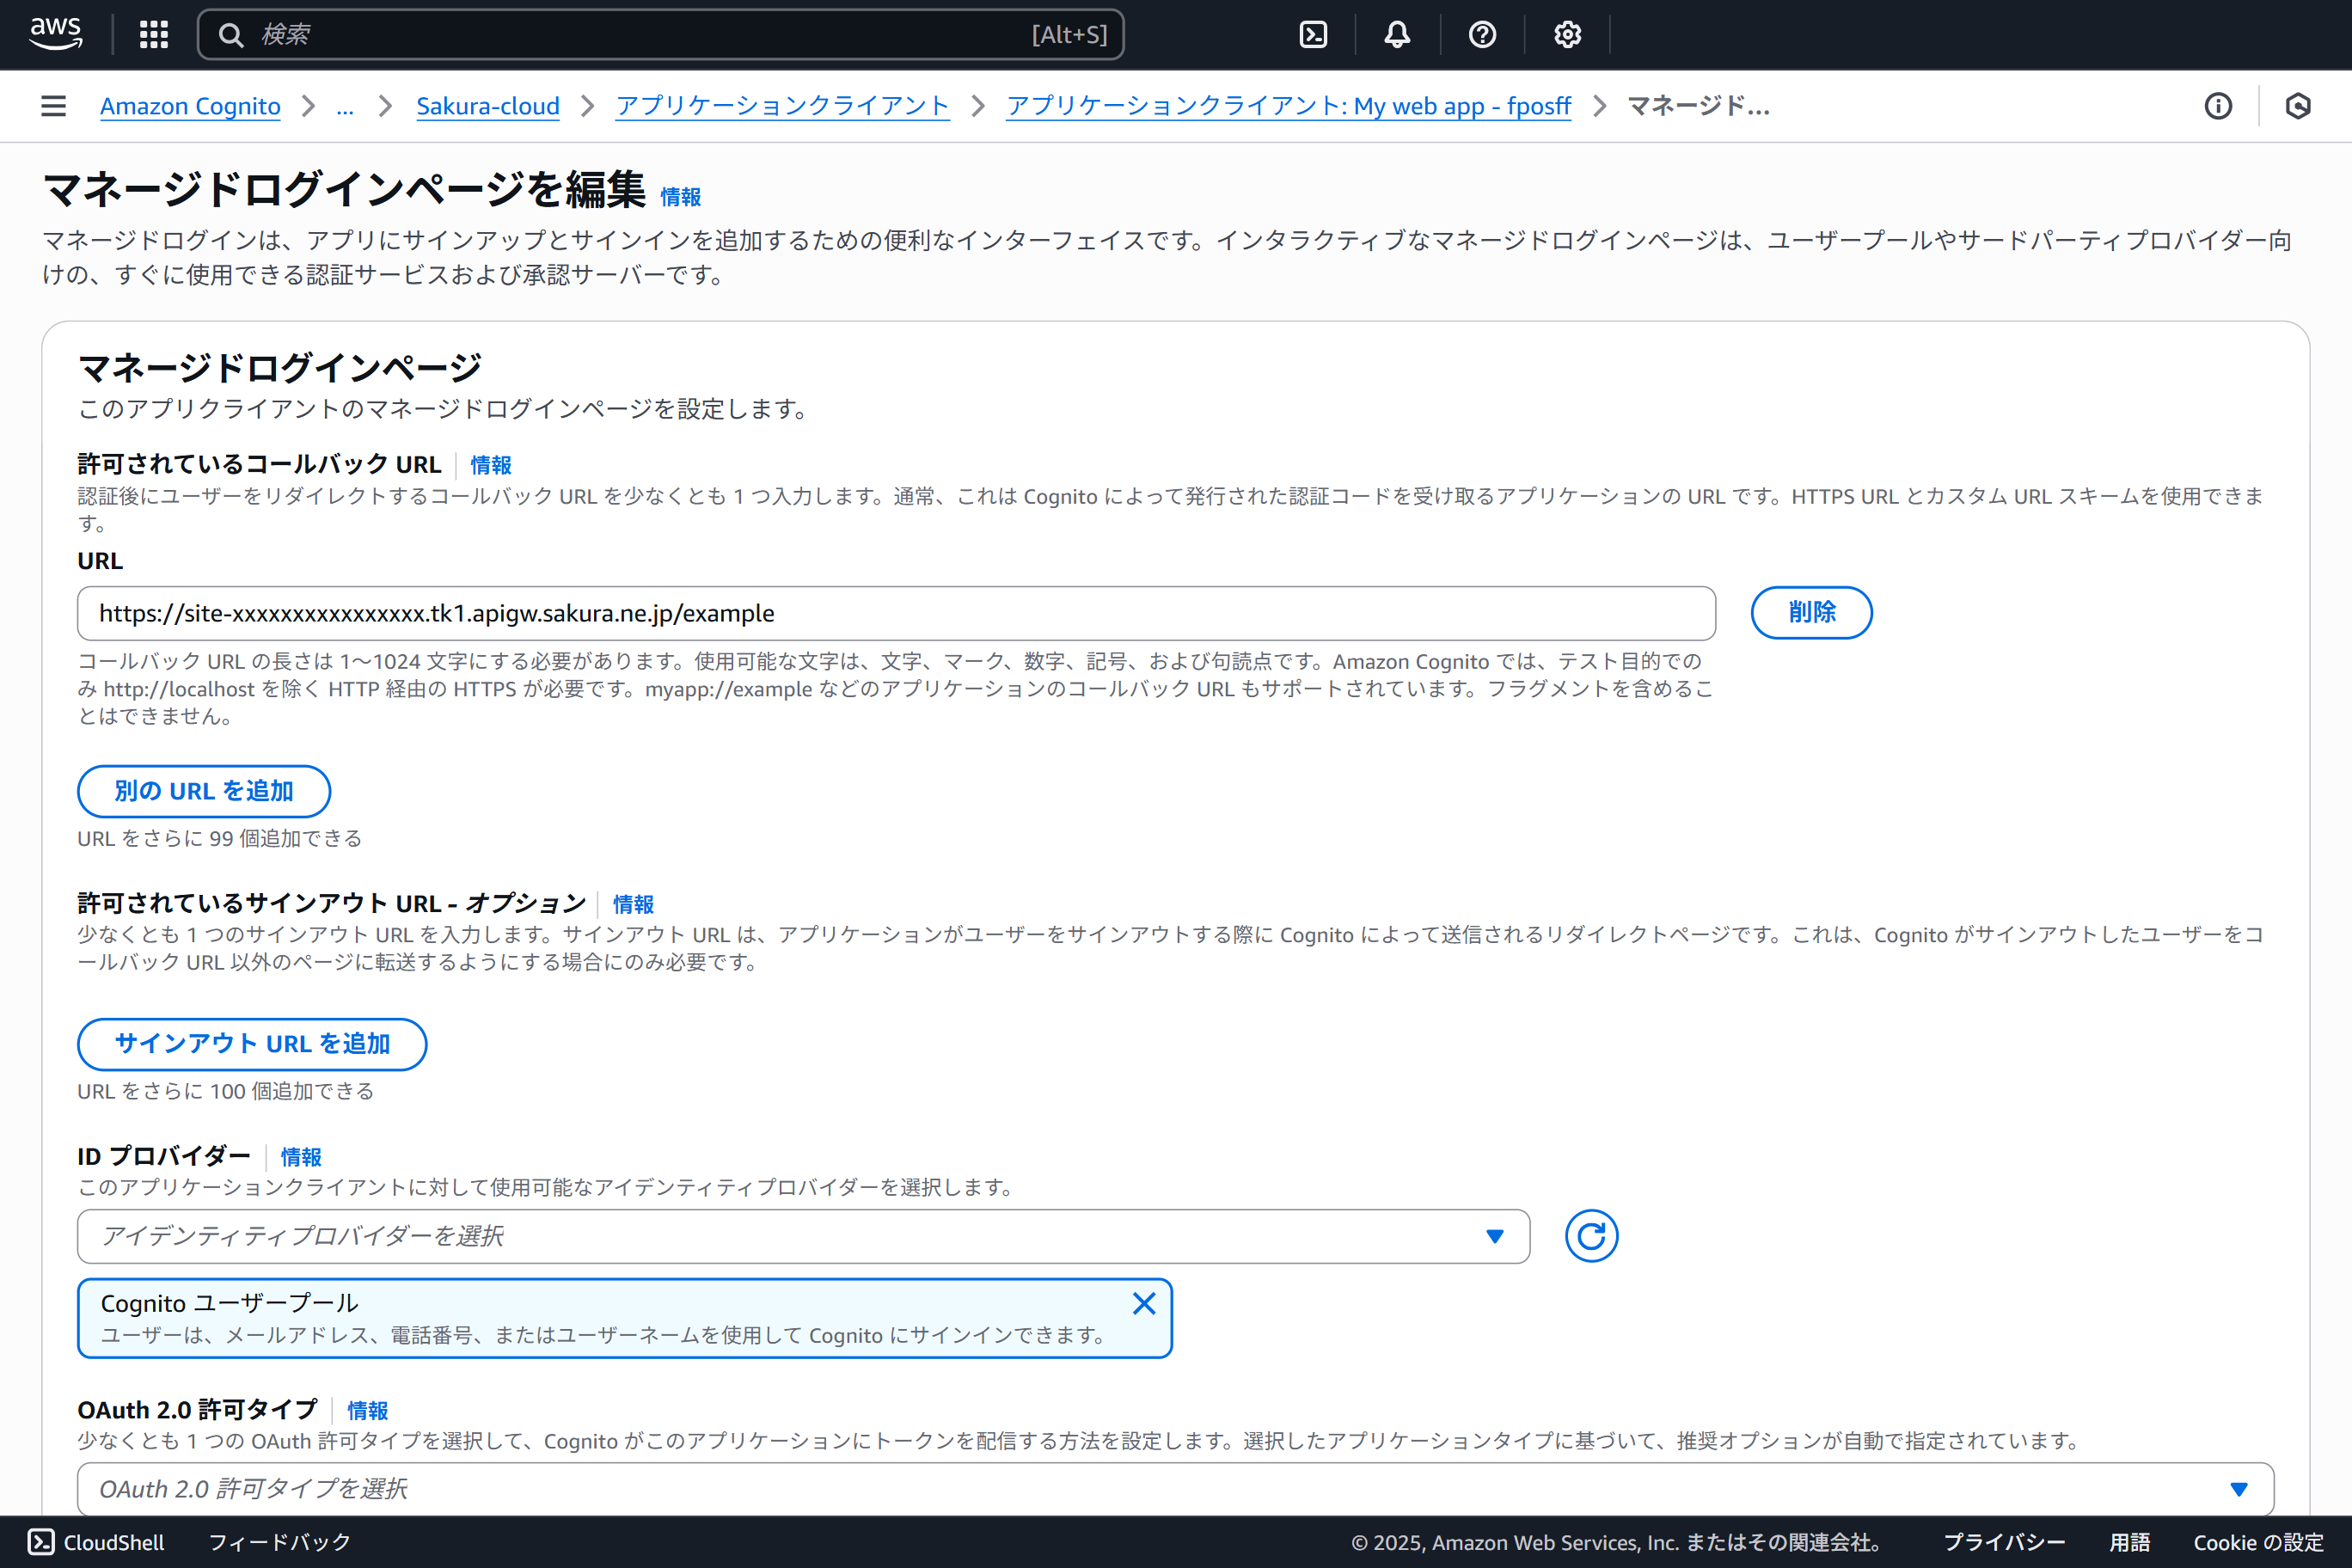
Task: Open the info panel icon at right
Action: (2218, 106)
